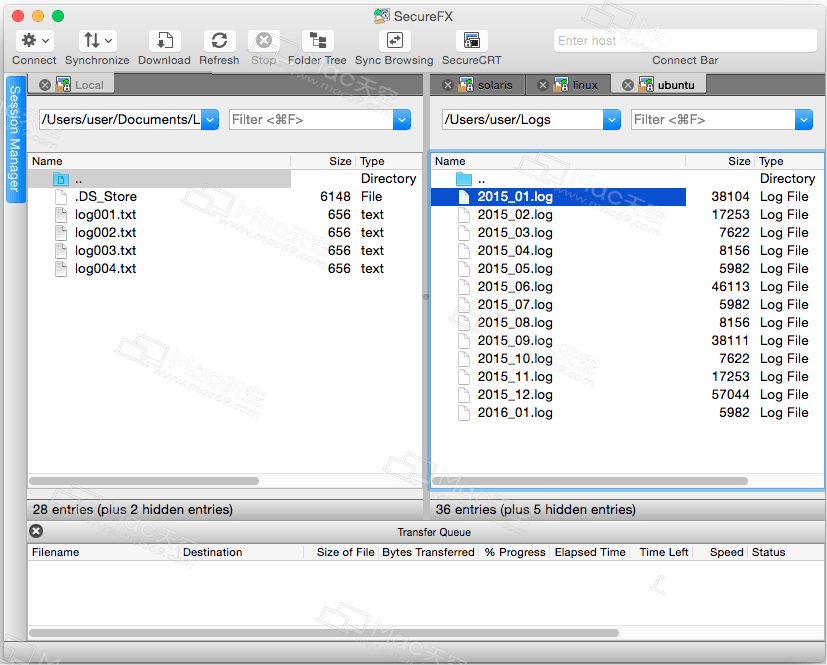Click the remote pane horizontal scrollbar
Screen dimensions: 827x665
tap(590, 481)
